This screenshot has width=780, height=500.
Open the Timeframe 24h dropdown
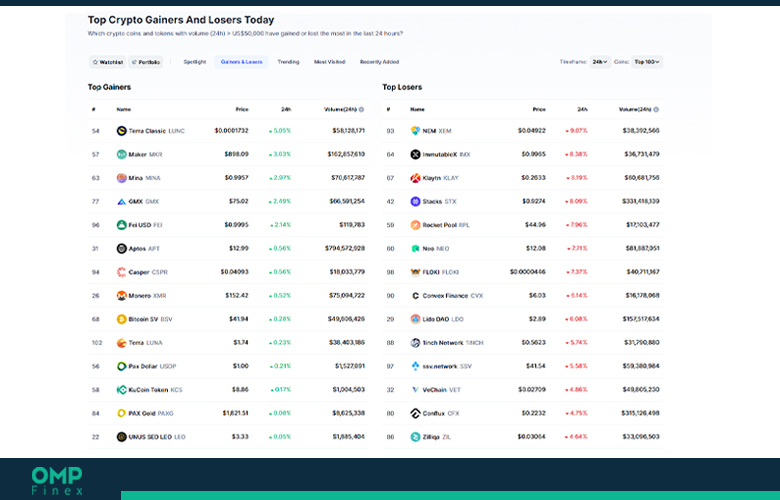click(x=600, y=62)
